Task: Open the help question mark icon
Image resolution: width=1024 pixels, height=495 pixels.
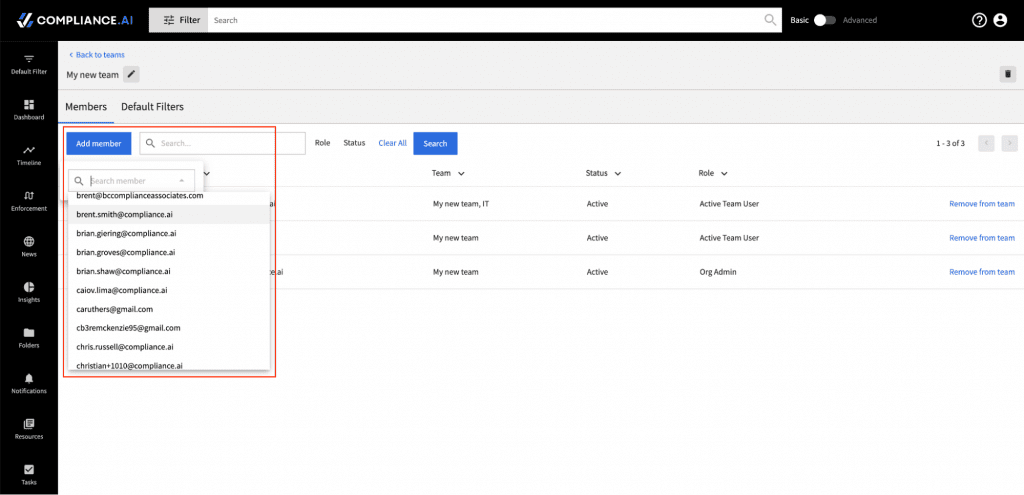Action: pyautogui.click(x=979, y=20)
